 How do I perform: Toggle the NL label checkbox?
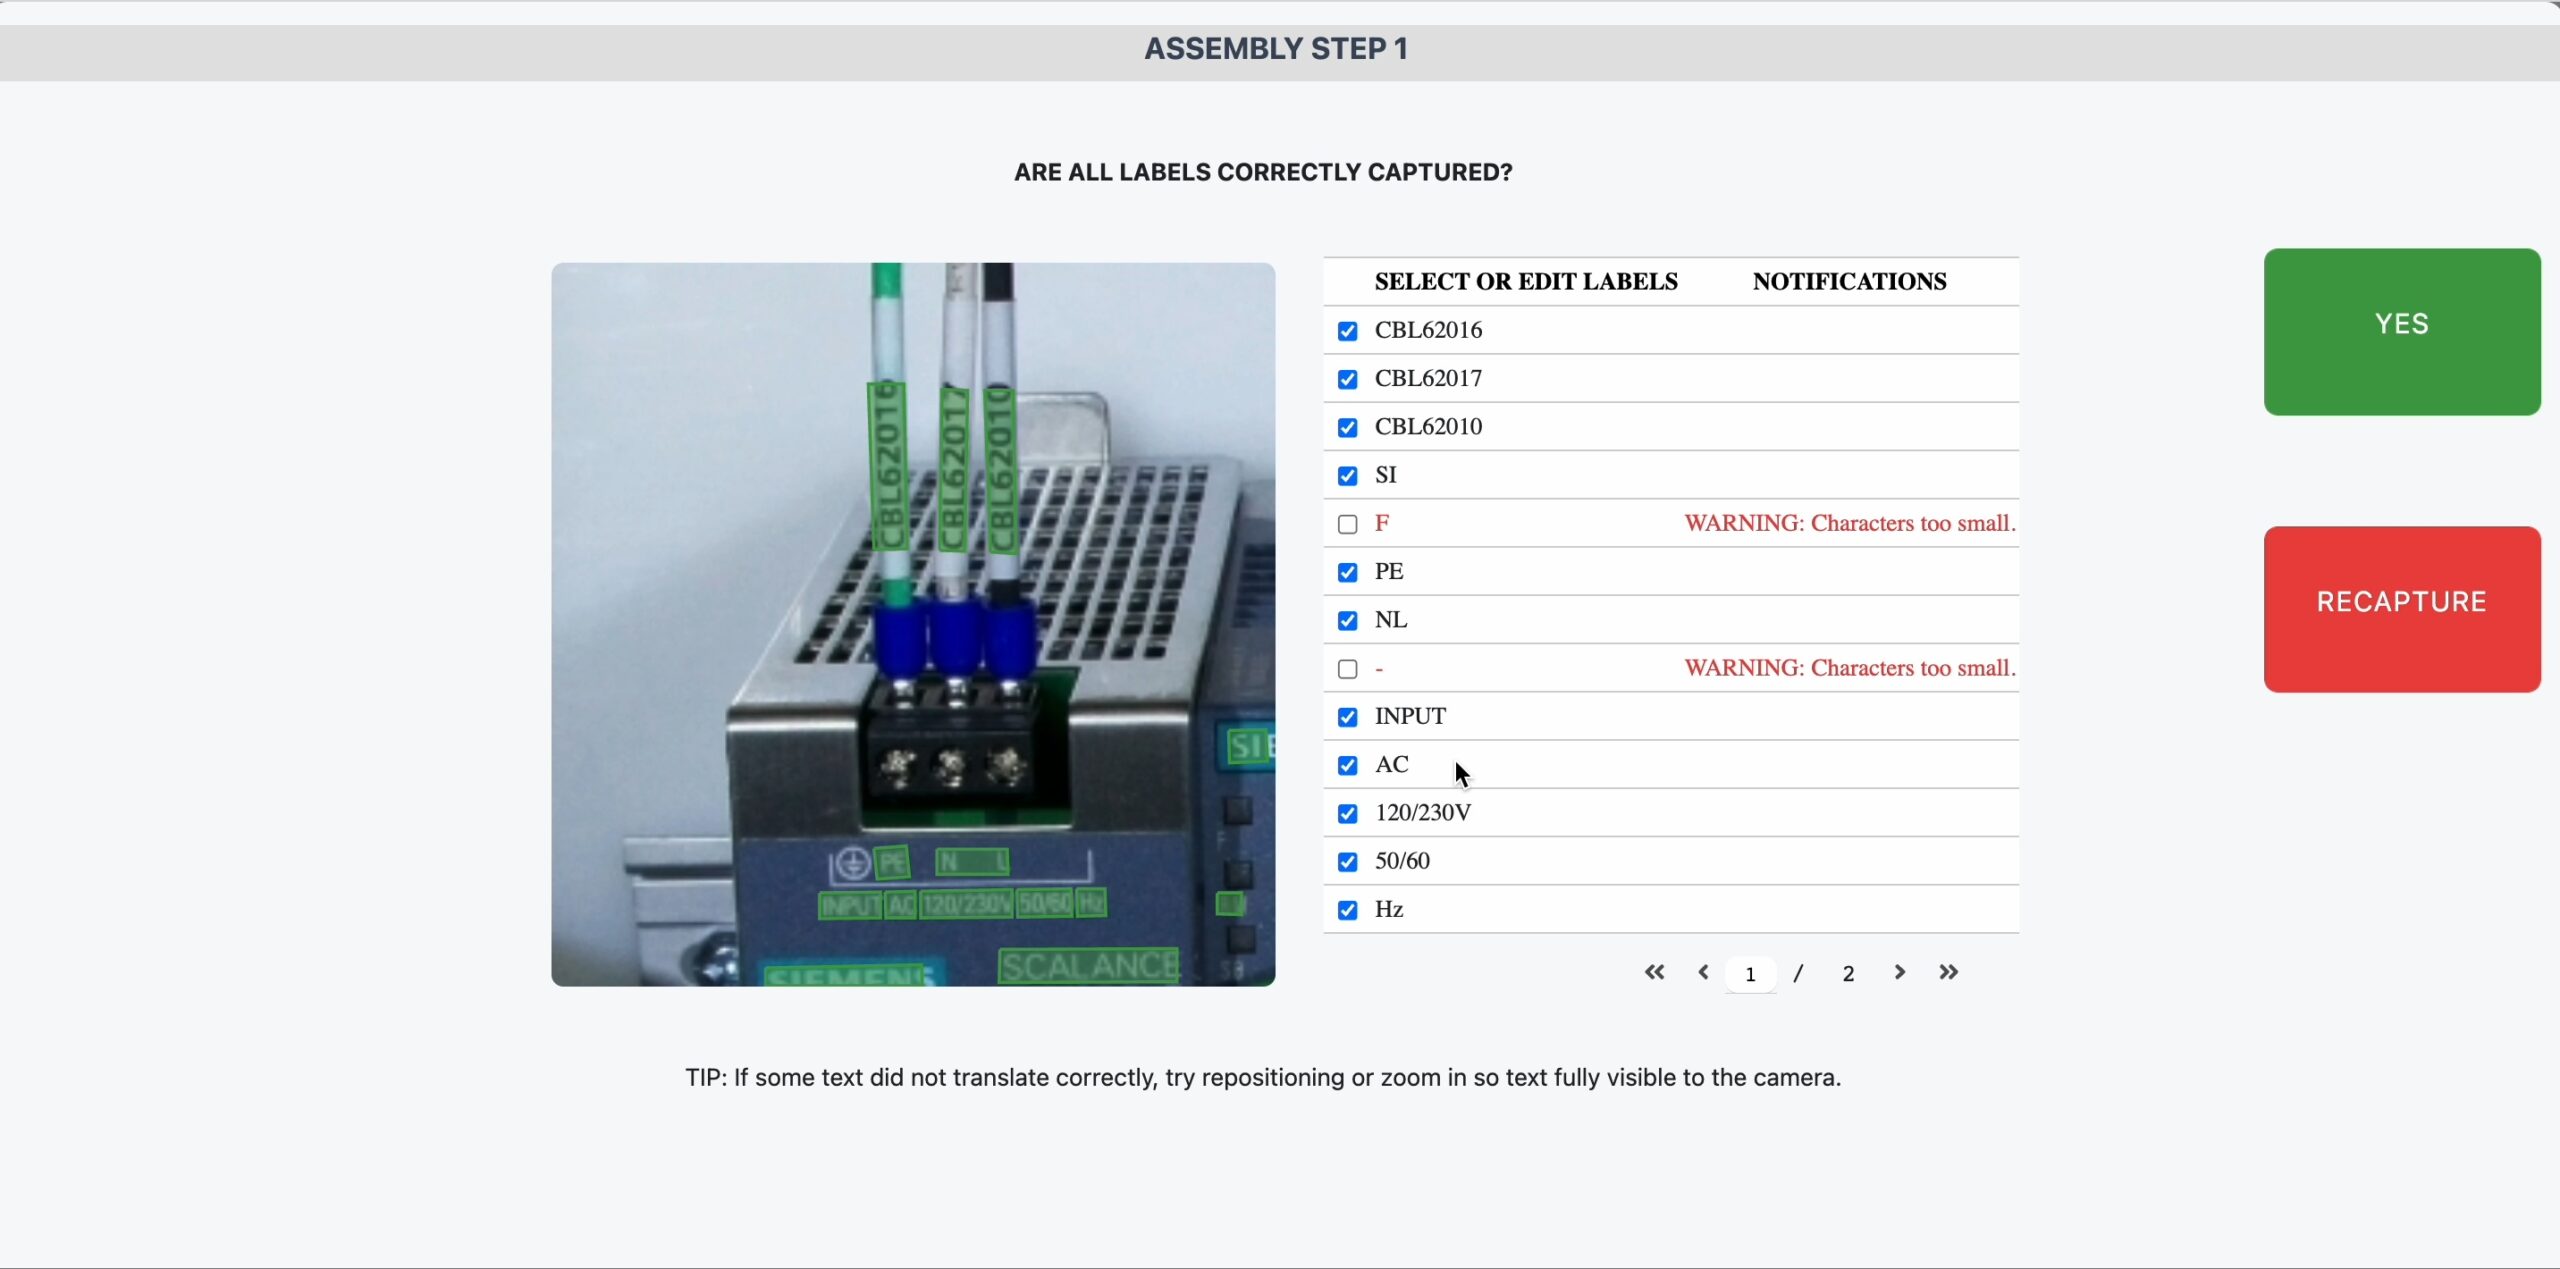(1347, 621)
